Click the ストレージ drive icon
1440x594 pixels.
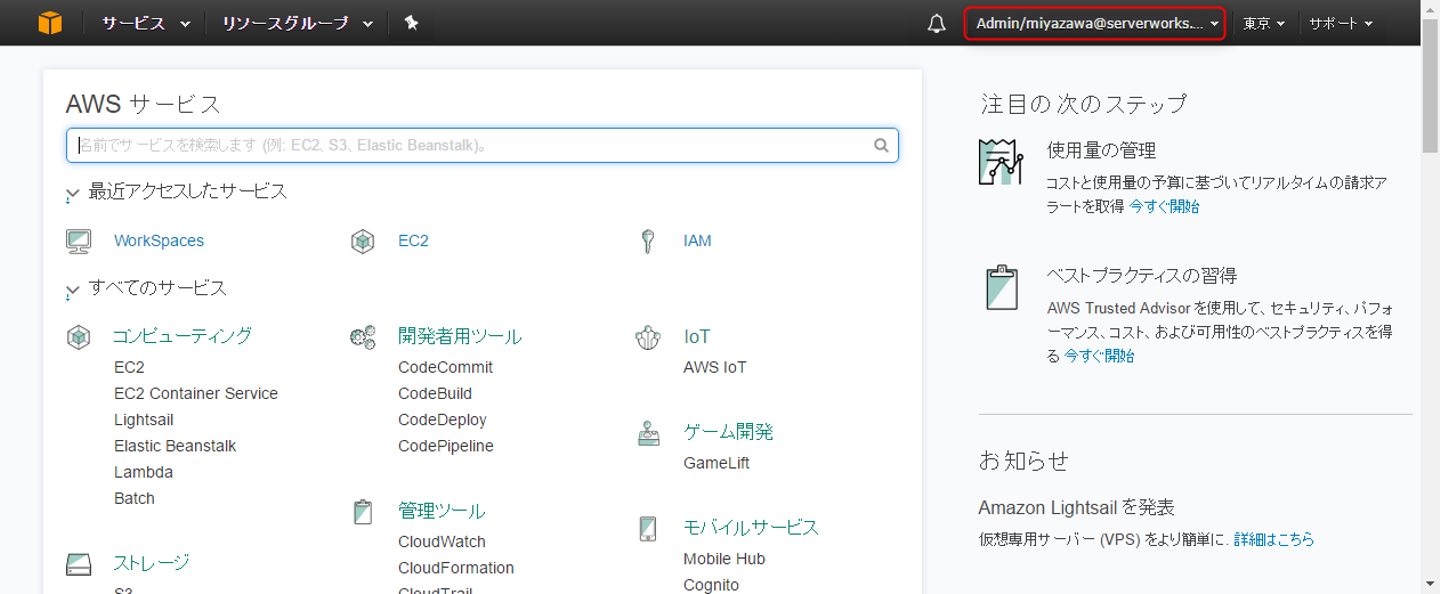click(x=78, y=564)
